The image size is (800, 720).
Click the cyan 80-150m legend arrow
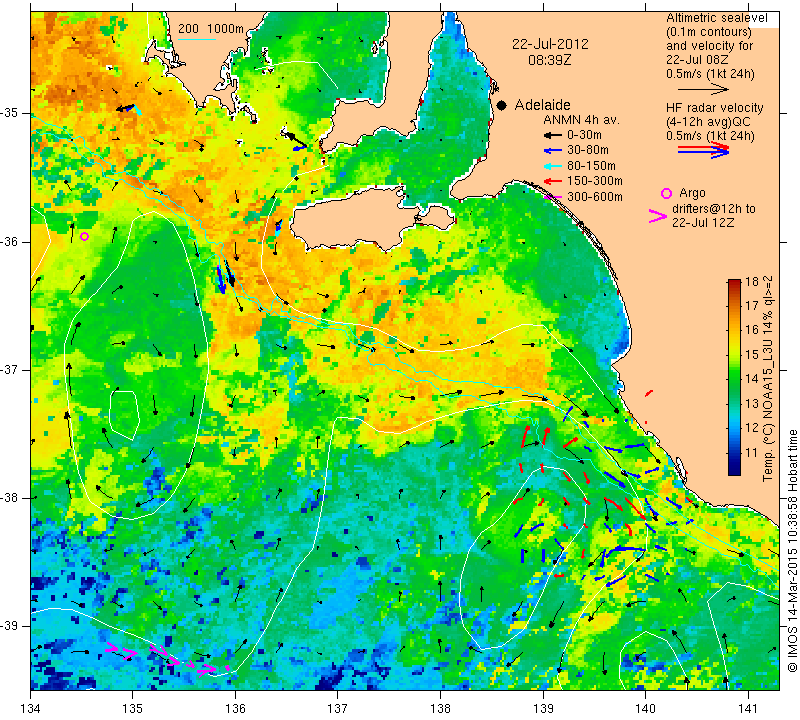[552, 166]
